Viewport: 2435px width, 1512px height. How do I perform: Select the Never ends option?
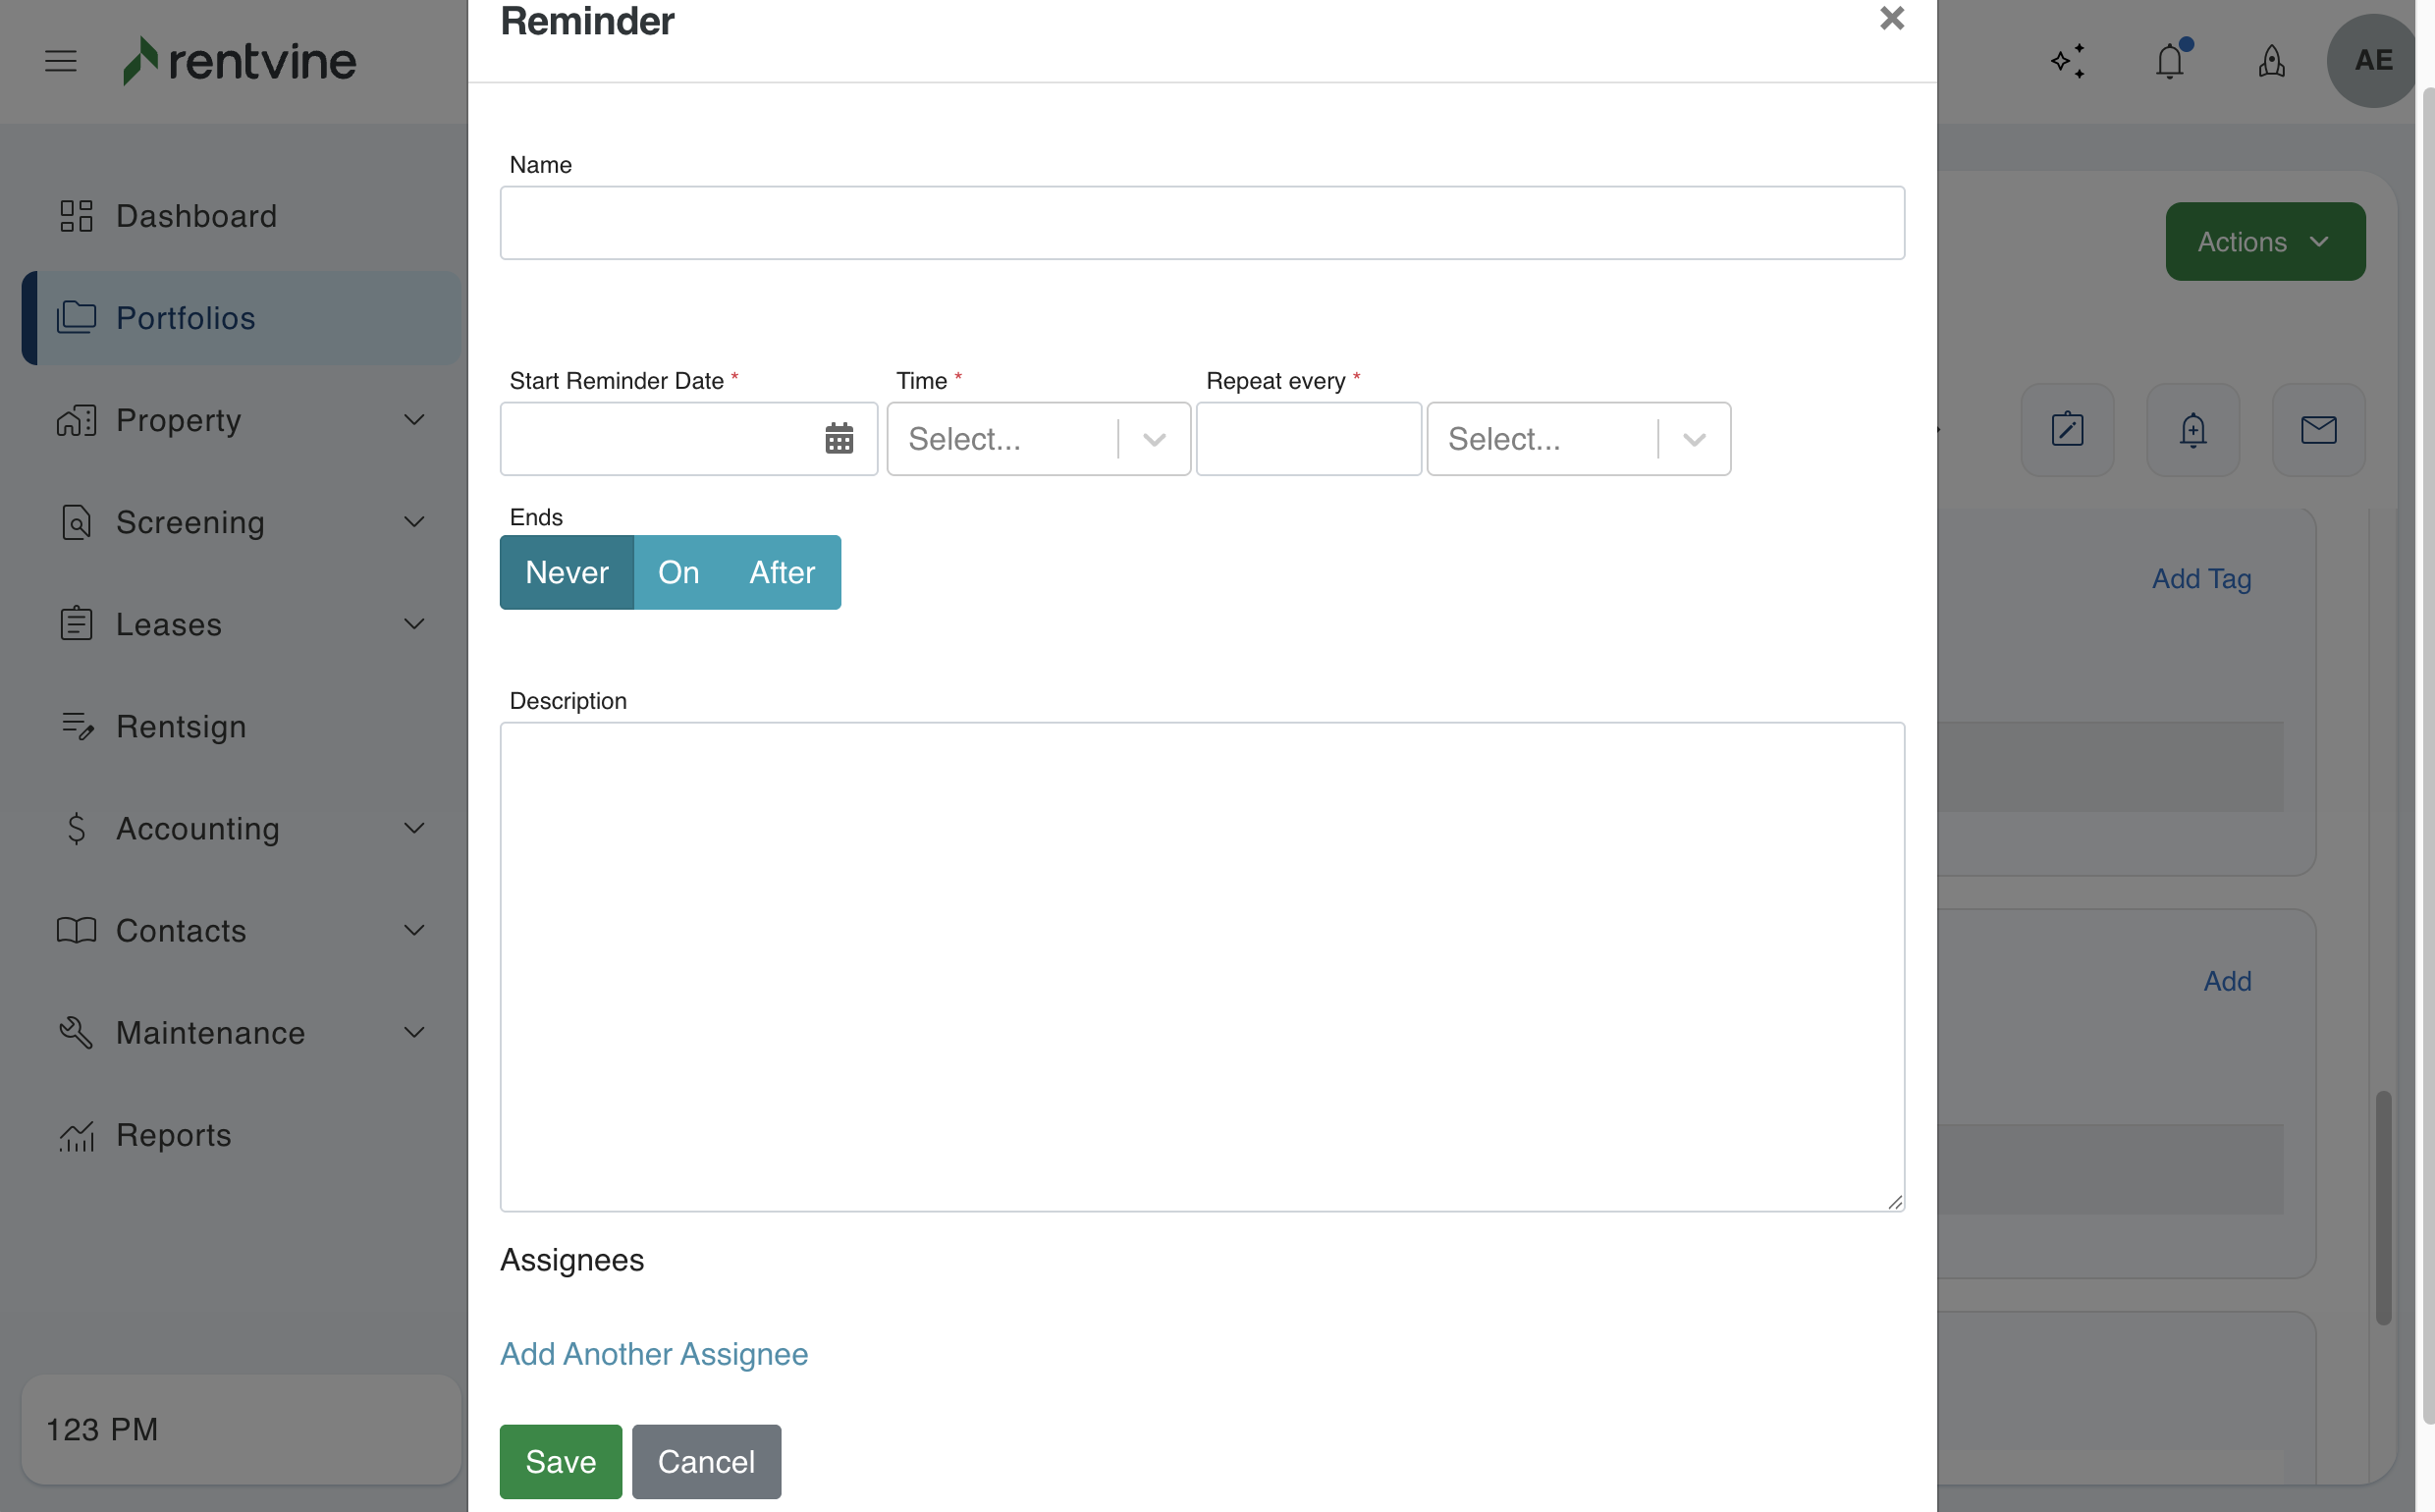pos(566,572)
